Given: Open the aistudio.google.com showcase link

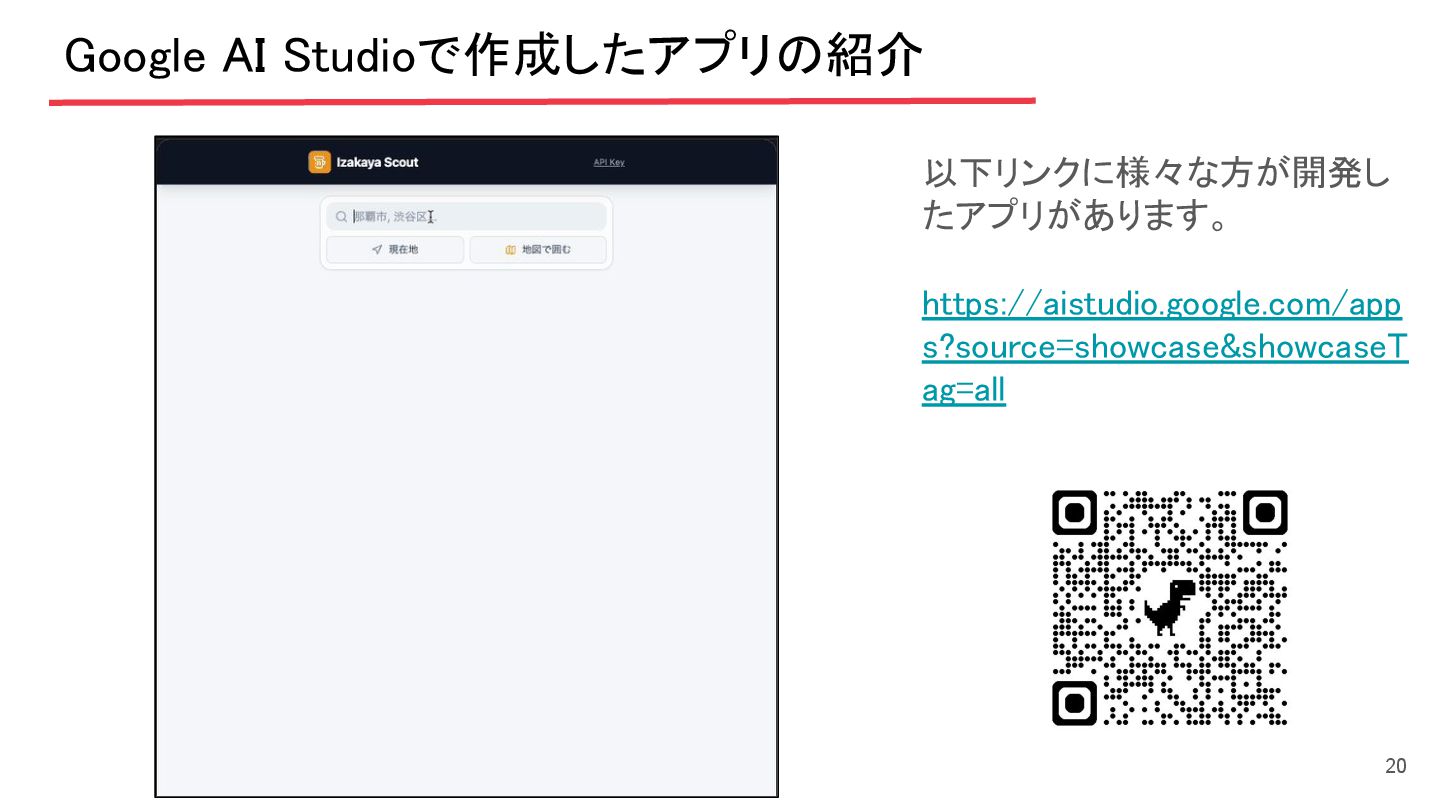Looking at the screenshot, I should click(1165, 347).
